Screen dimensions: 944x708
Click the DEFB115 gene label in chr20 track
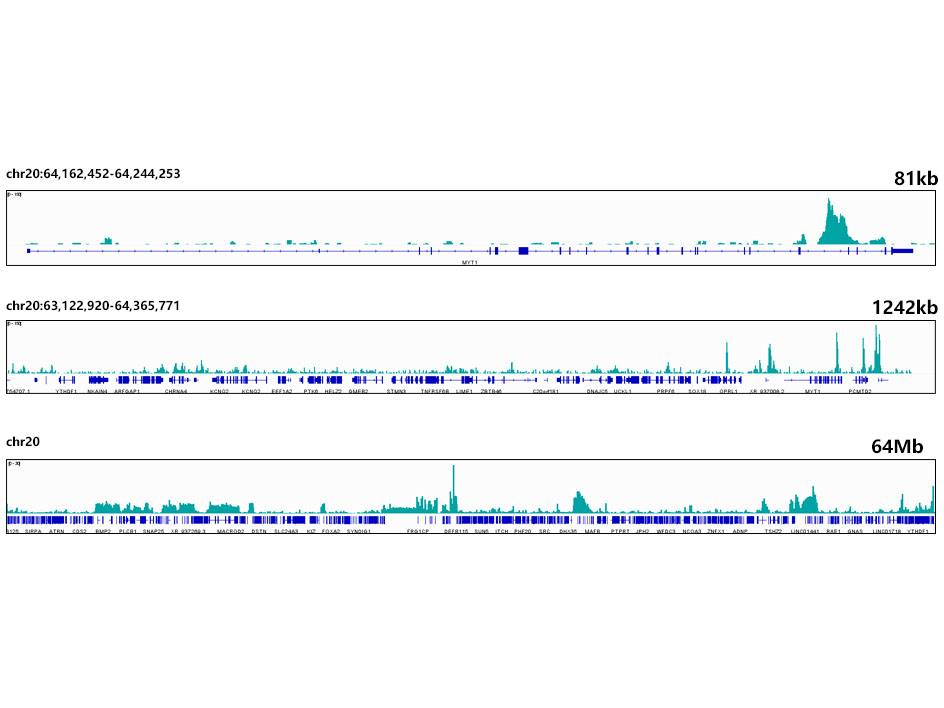point(456,532)
